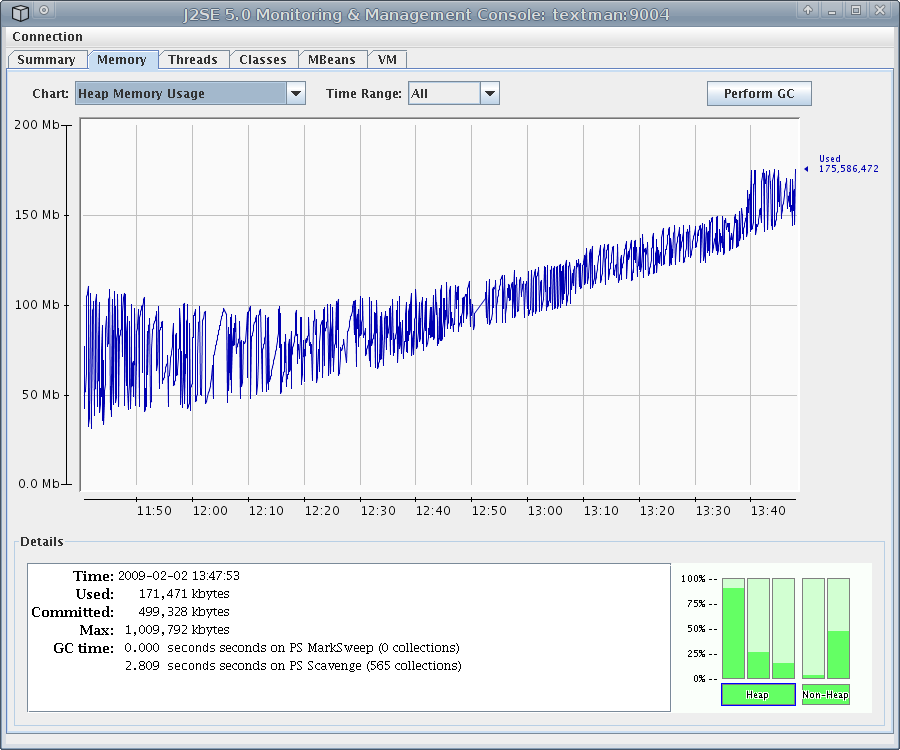
Task: Open the Classes tab
Action: 263,59
